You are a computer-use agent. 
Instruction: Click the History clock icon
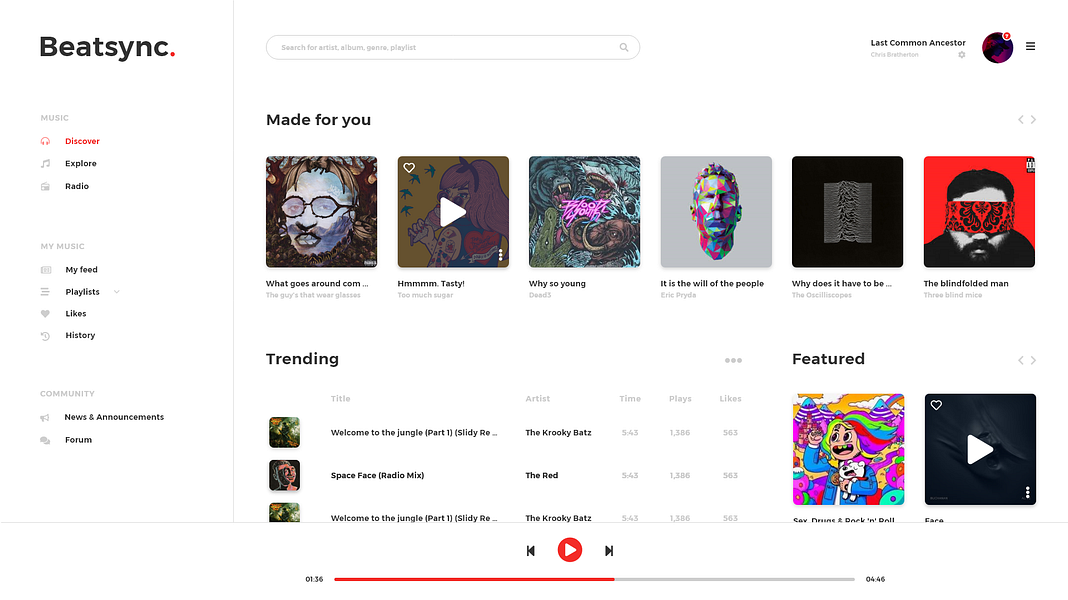pos(45,336)
